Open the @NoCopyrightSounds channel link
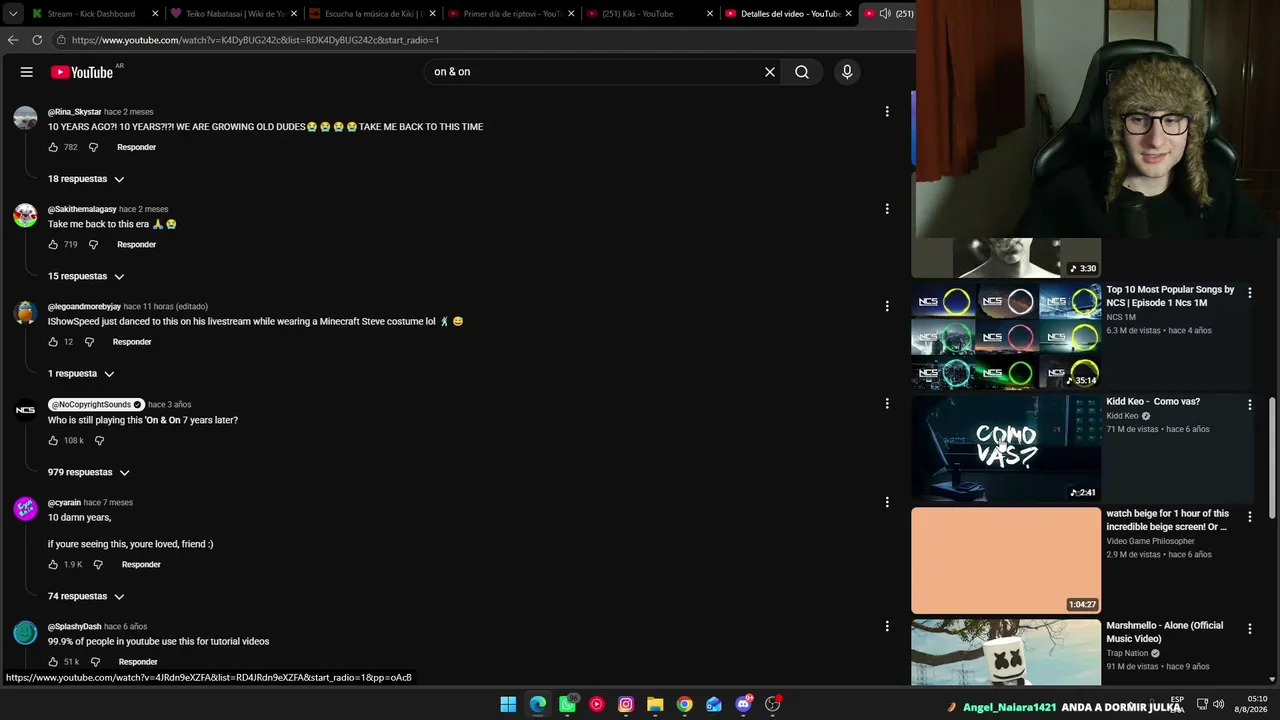Image resolution: width=1280 pixels, height=720 pixels. pos(96,404)
